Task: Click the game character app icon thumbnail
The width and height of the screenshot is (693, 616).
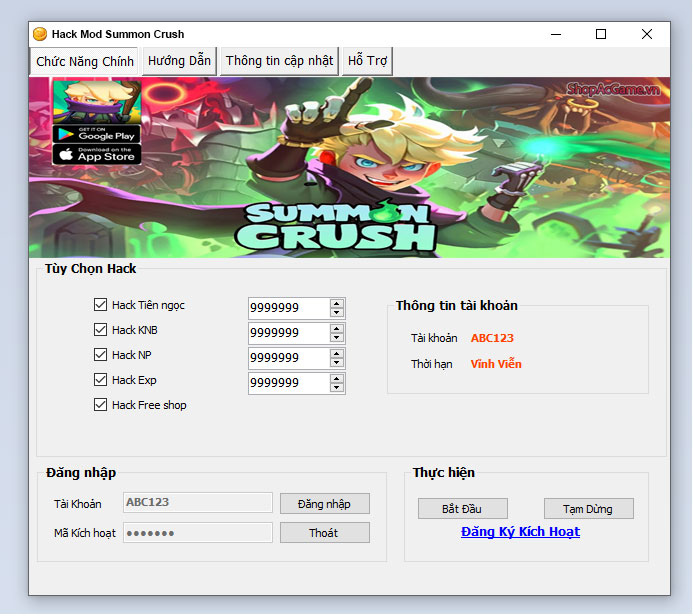Action: click(x=97, y=102)
